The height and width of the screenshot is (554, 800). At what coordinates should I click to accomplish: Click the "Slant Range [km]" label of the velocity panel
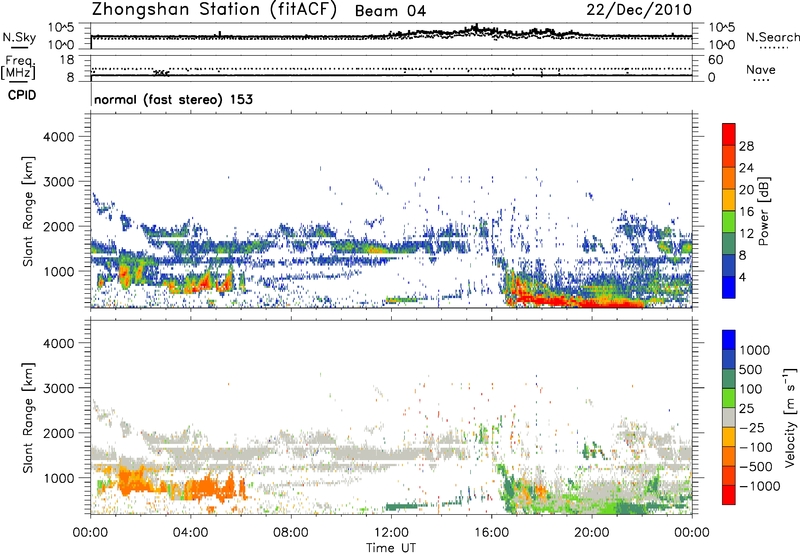coord(28,418)
